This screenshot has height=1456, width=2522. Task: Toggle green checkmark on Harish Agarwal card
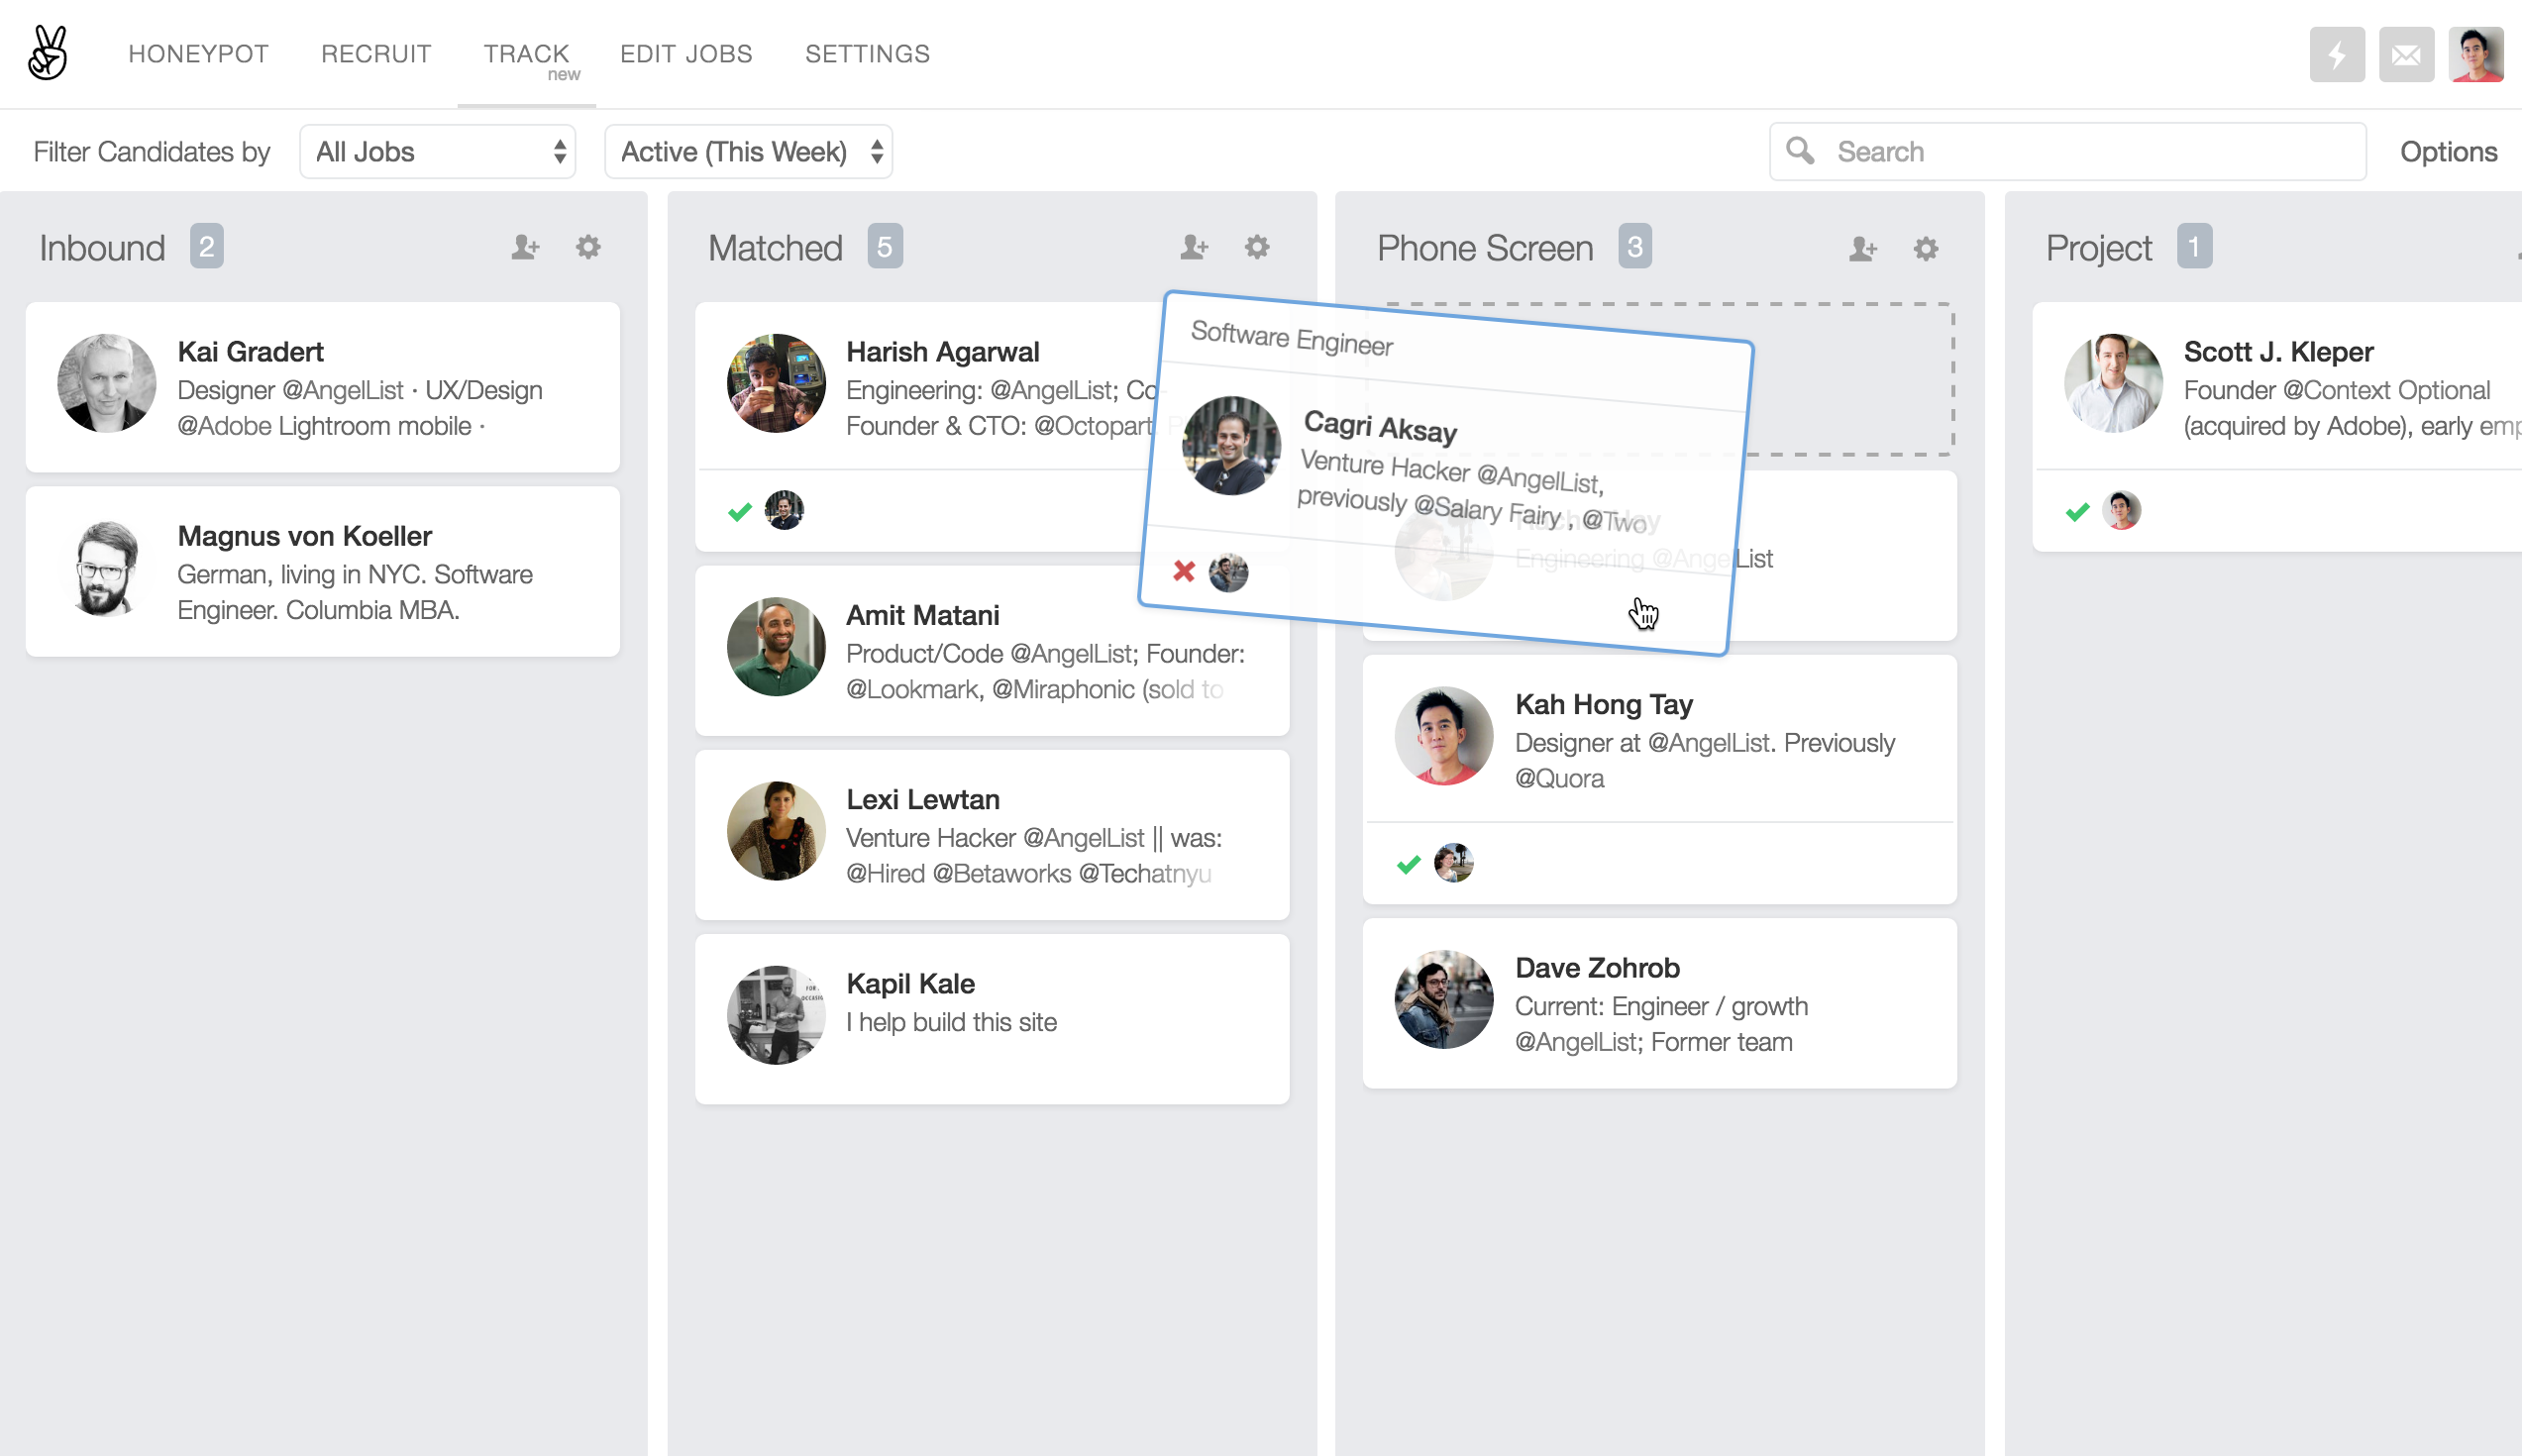pos(740,512)
